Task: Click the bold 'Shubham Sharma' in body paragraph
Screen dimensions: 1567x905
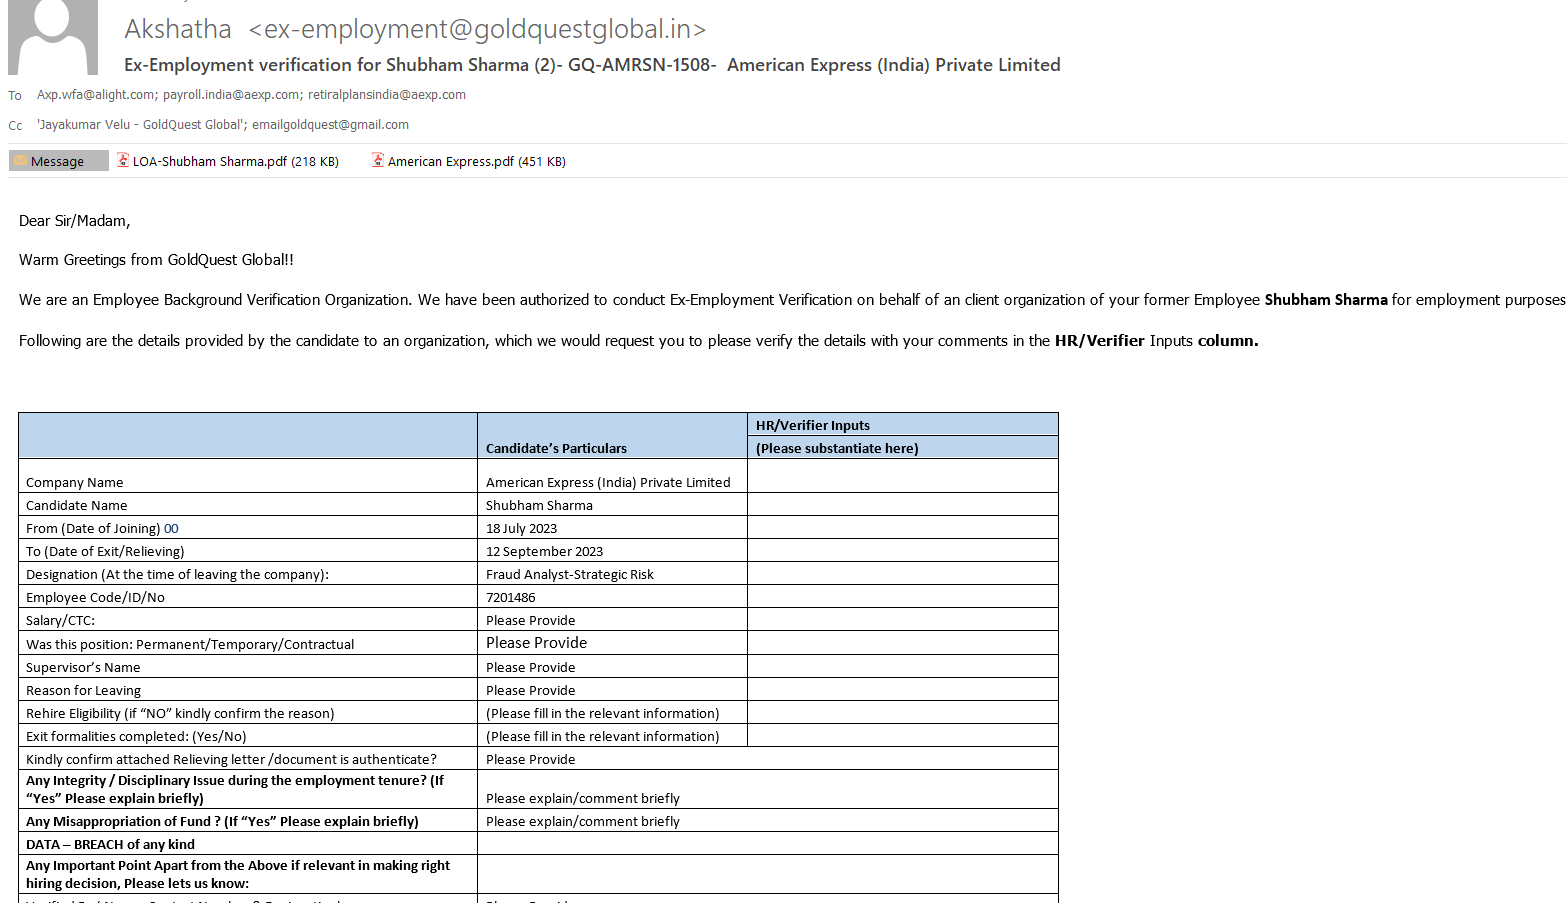Action: click(x=1326, y=300)
